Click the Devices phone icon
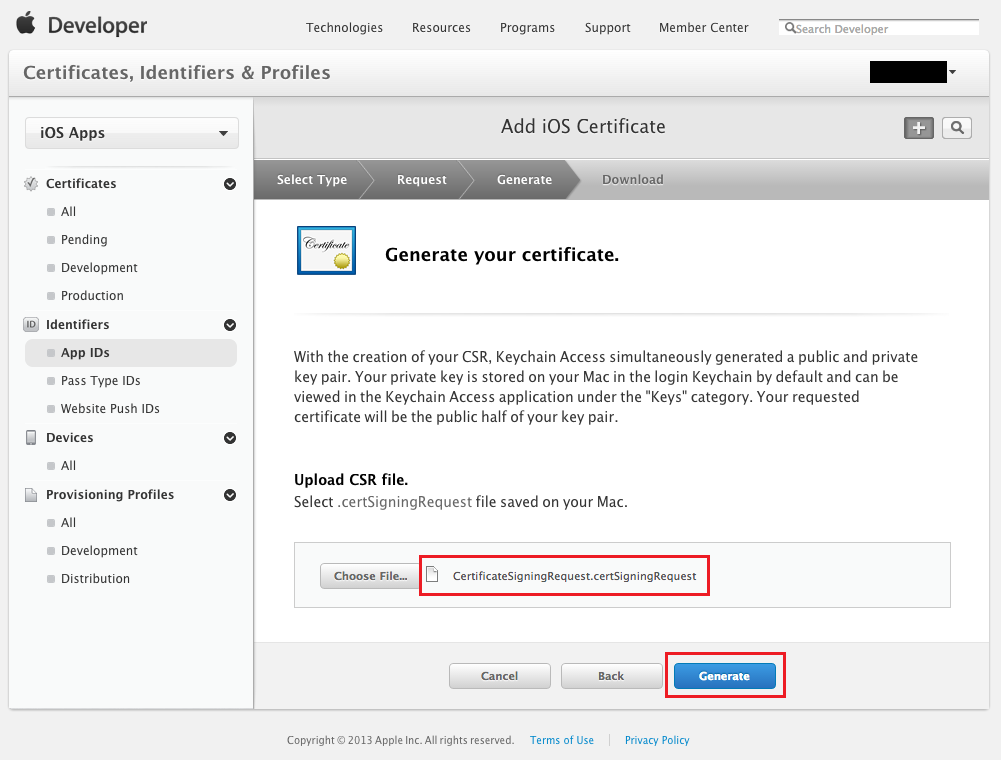The width and height of the screenshot is (1001, 760). [x=31, y=437]
